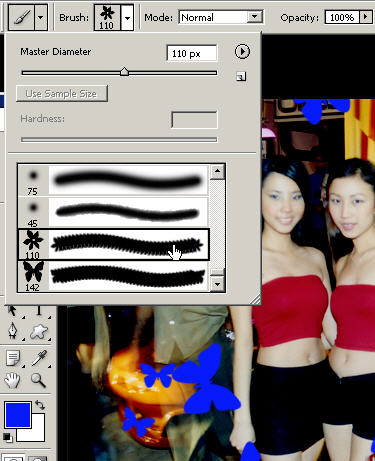Collapse the Brush preset picker dropdown arrow

point(127,18)
